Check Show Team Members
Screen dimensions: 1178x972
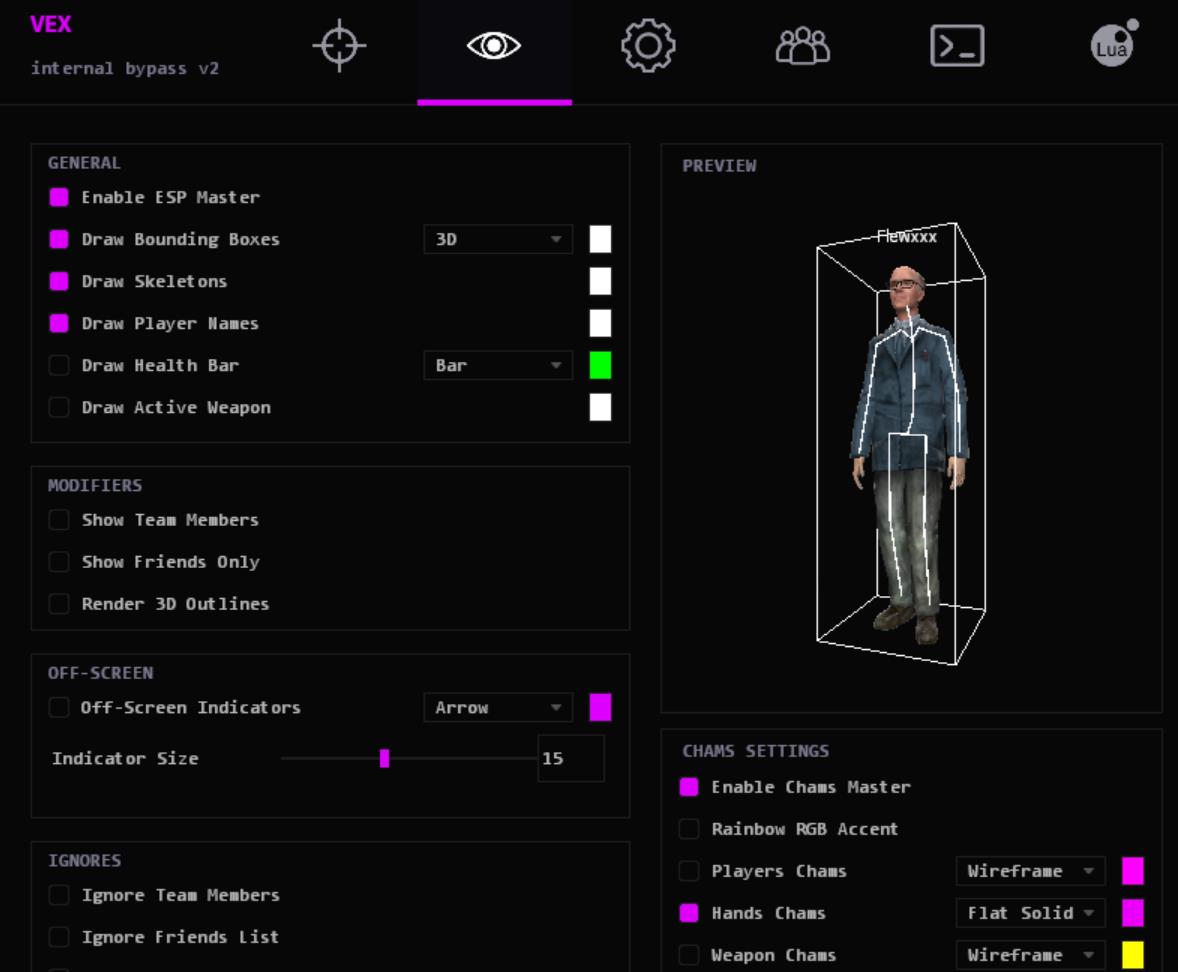click(x=59, y=520)
